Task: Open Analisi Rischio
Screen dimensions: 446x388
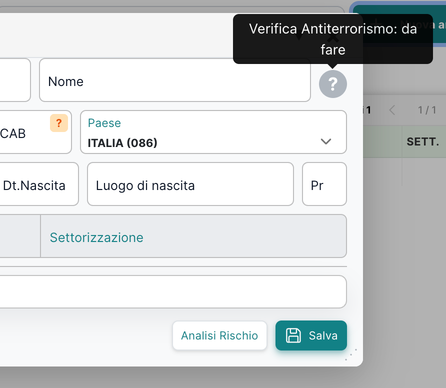Action: [220, 335]
